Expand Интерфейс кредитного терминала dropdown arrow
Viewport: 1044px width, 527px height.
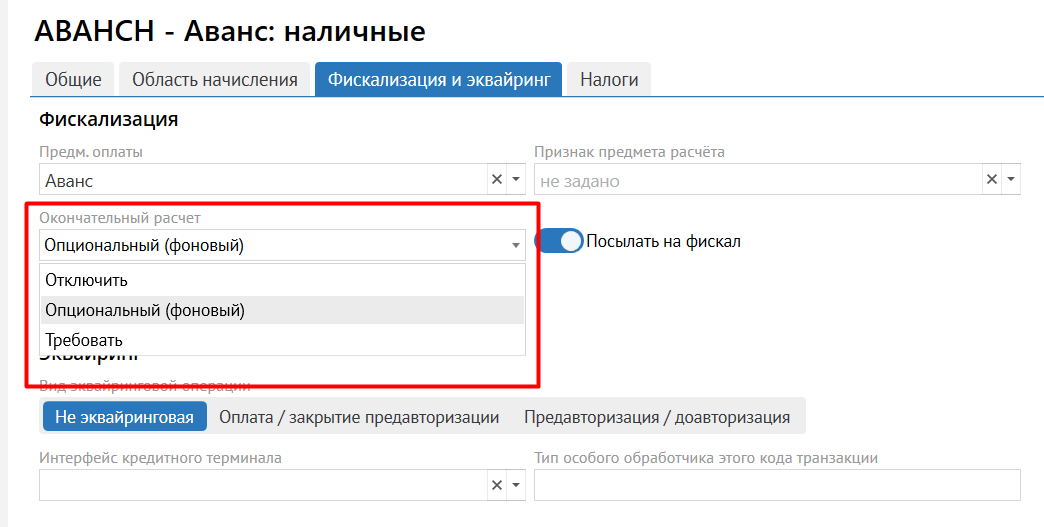(x=516, y=485)
